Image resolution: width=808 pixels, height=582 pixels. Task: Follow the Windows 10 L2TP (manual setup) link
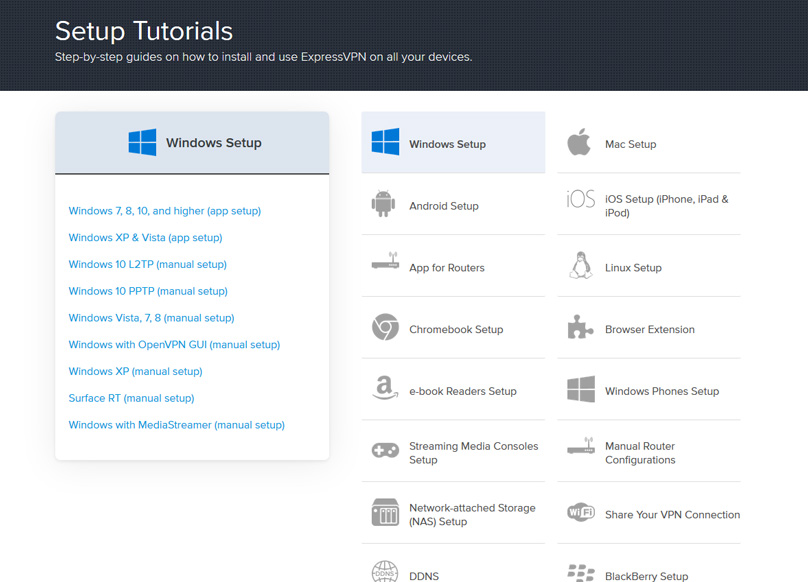[147, 264]
